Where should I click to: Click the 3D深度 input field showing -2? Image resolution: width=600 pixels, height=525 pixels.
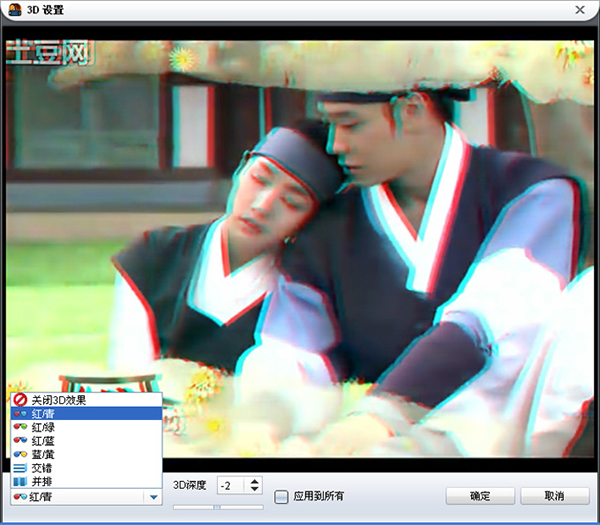[232, 486]
